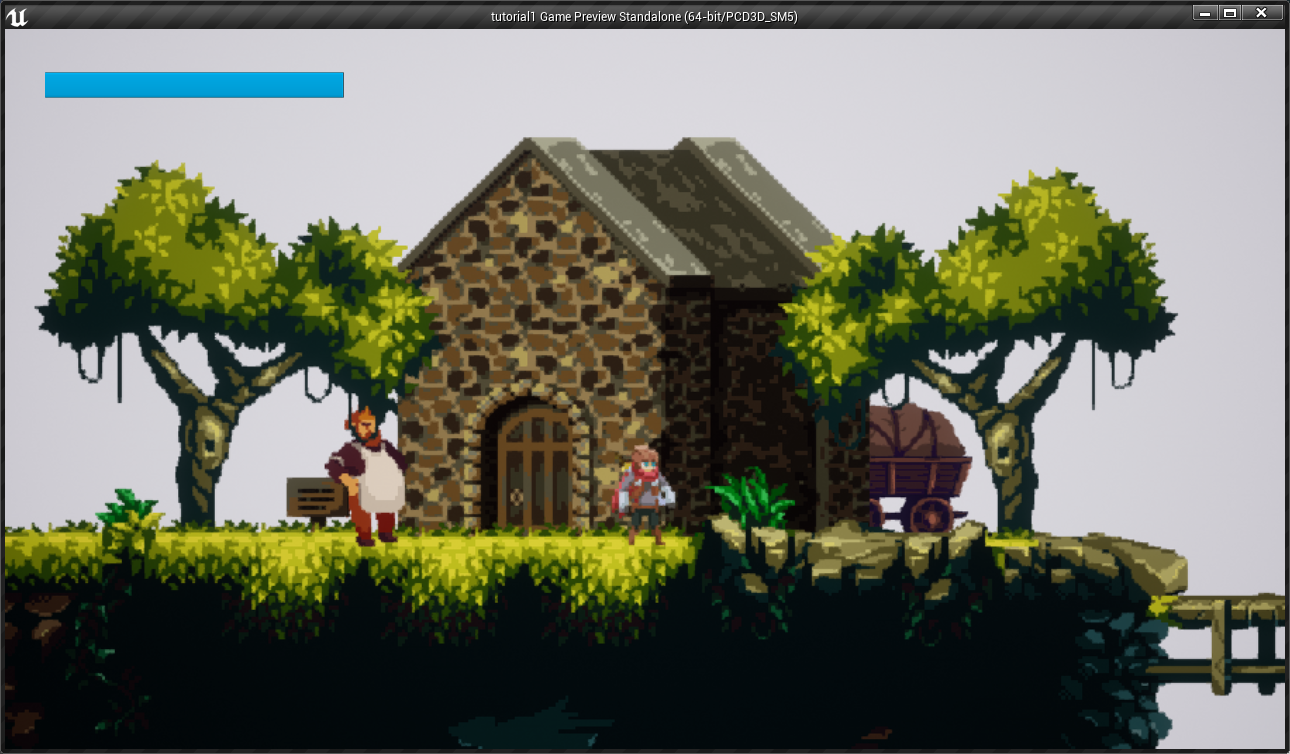The width and height of the screenshot is (1290, 754).
Task: Click the wooden signpost beside the shopkeeper
Action: (x=315, y=499)
